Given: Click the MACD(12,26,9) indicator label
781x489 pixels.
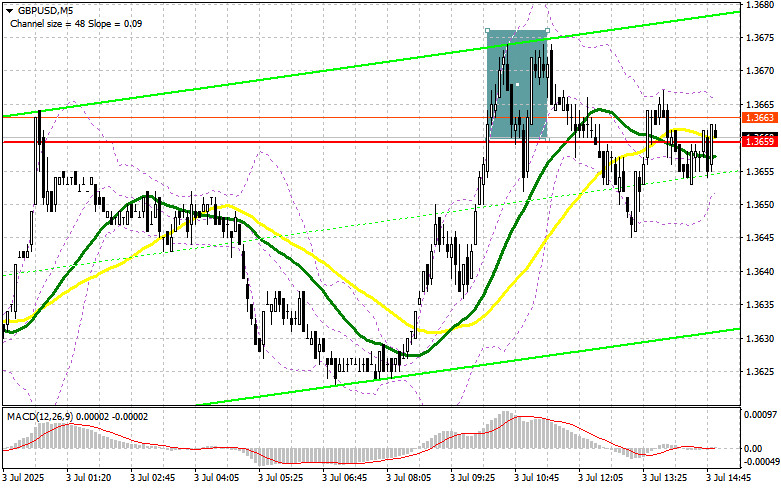Looking at the screenshot, I should pyautogui.click(x=77, y=416).
